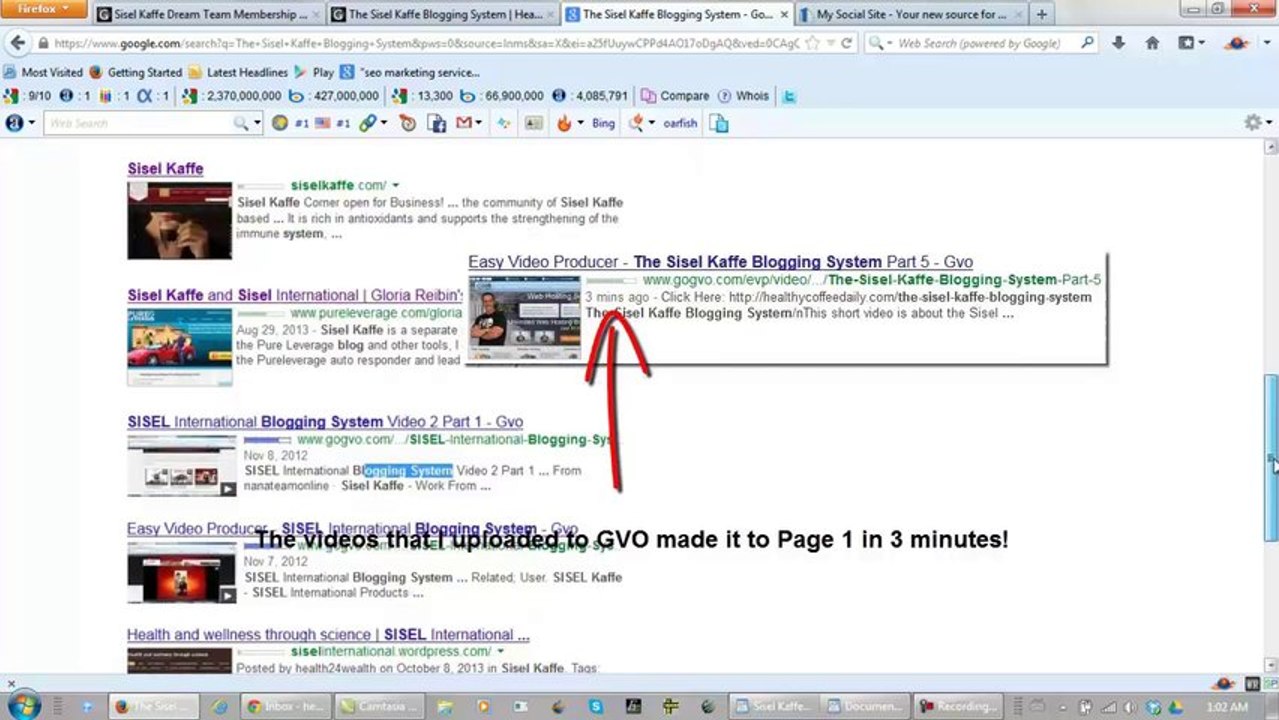Screen dimensions: 1279x720
Task: Click the Gmail icon in toolbar
Action: pyautogui.click(x=464, y=123)
